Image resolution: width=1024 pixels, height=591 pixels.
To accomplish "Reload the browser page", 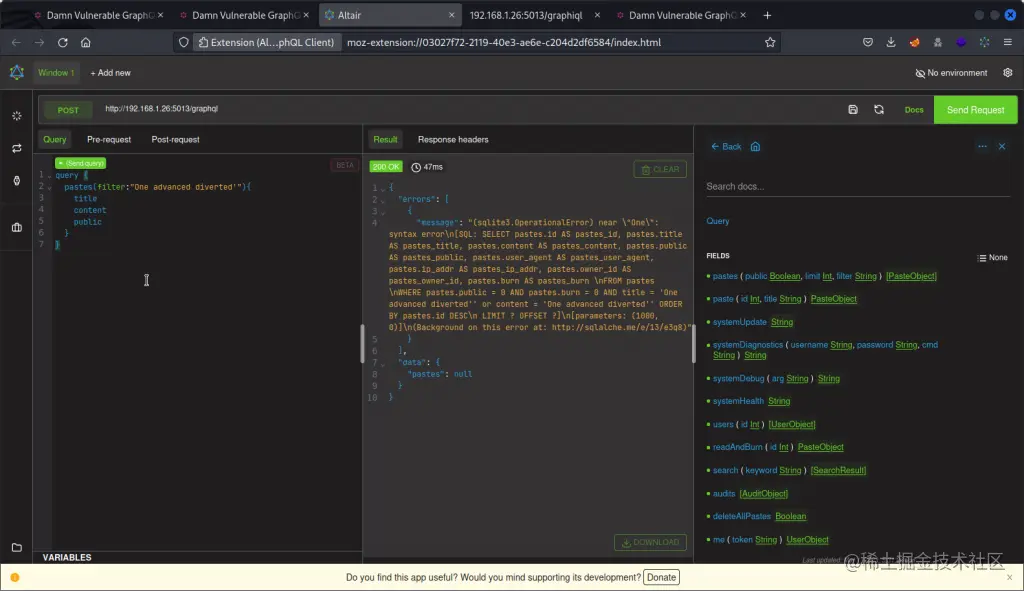I will point(63,42).
